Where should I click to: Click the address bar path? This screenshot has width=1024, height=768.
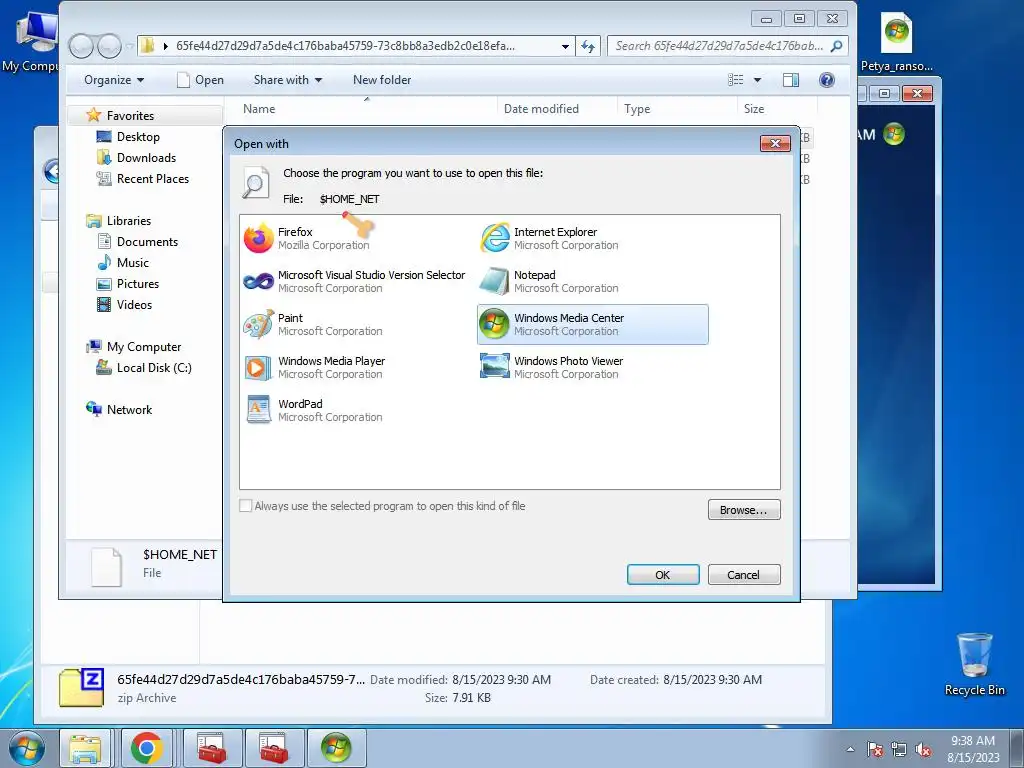click(x=345, y=46)
